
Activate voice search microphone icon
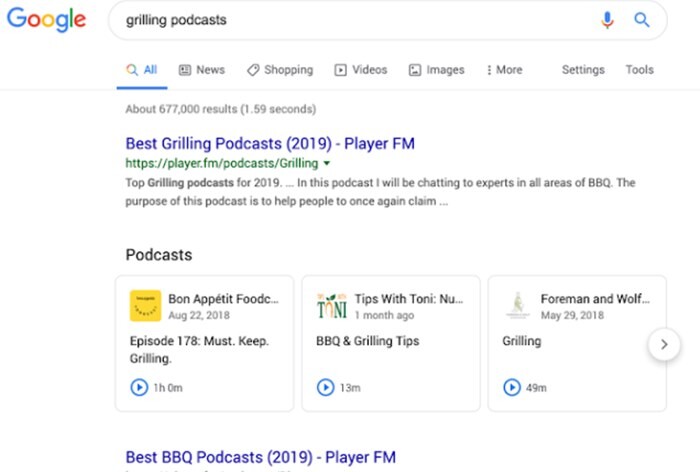click(x=607, y=20)
